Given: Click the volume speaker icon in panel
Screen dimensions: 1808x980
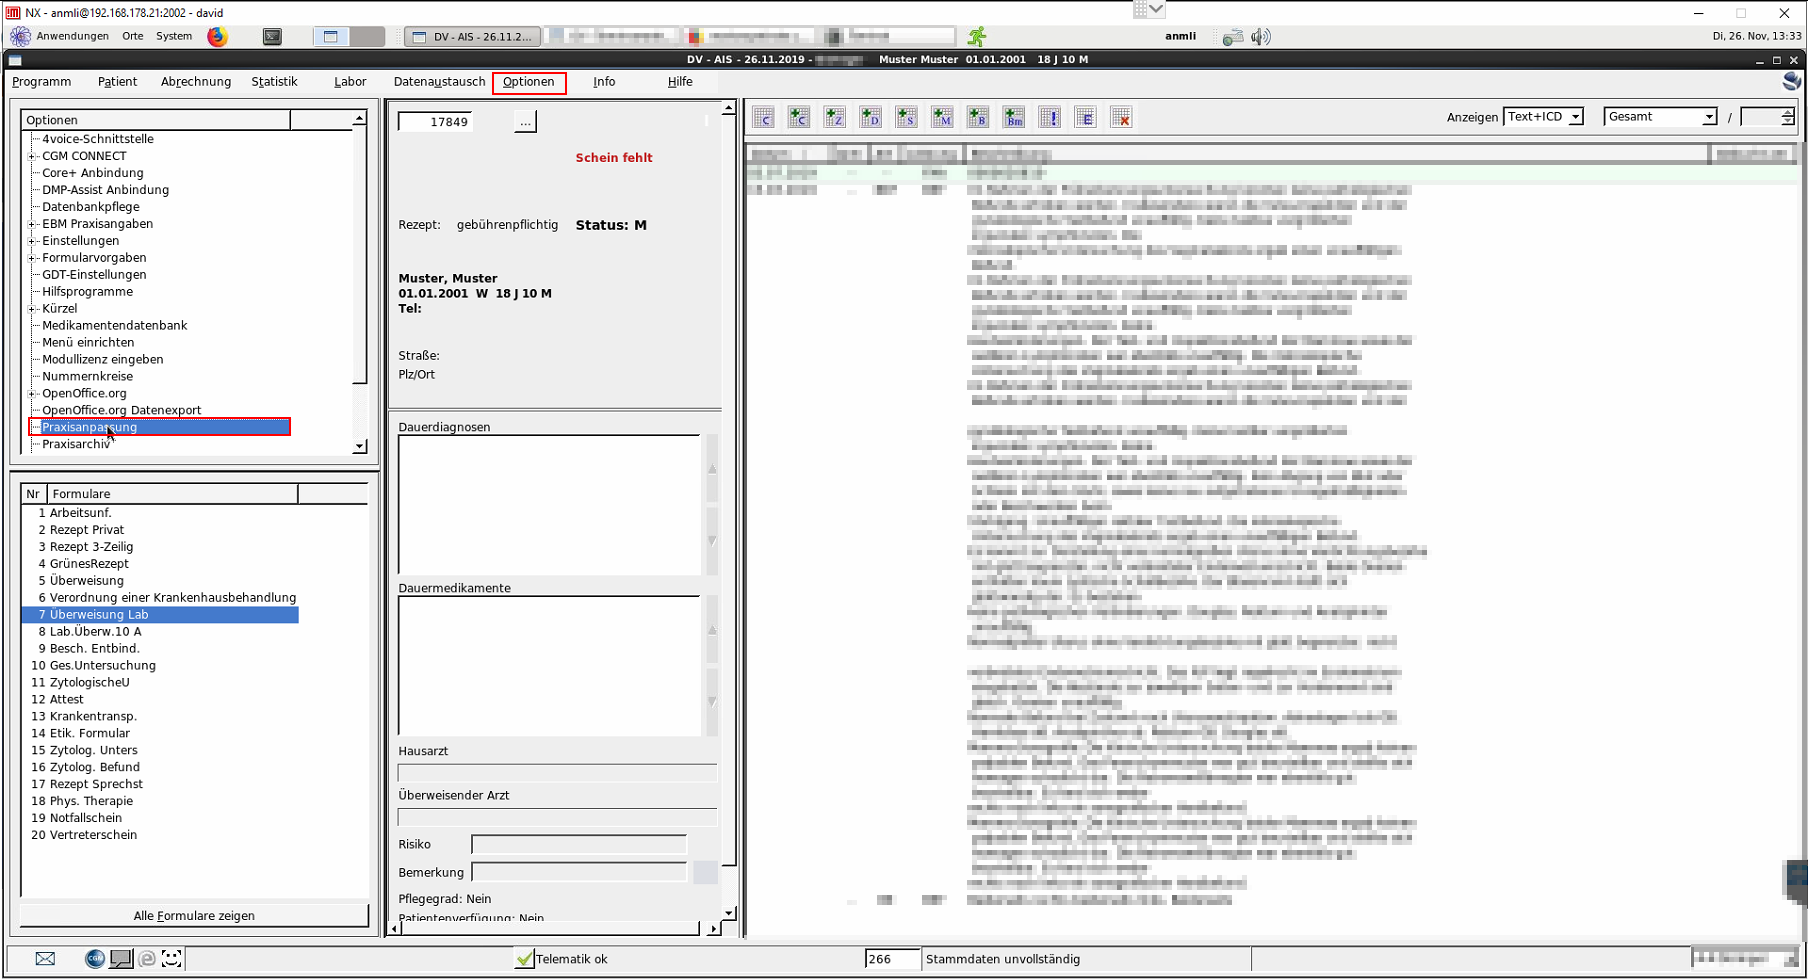Looking at the screenshot, I should (1261, 36).
